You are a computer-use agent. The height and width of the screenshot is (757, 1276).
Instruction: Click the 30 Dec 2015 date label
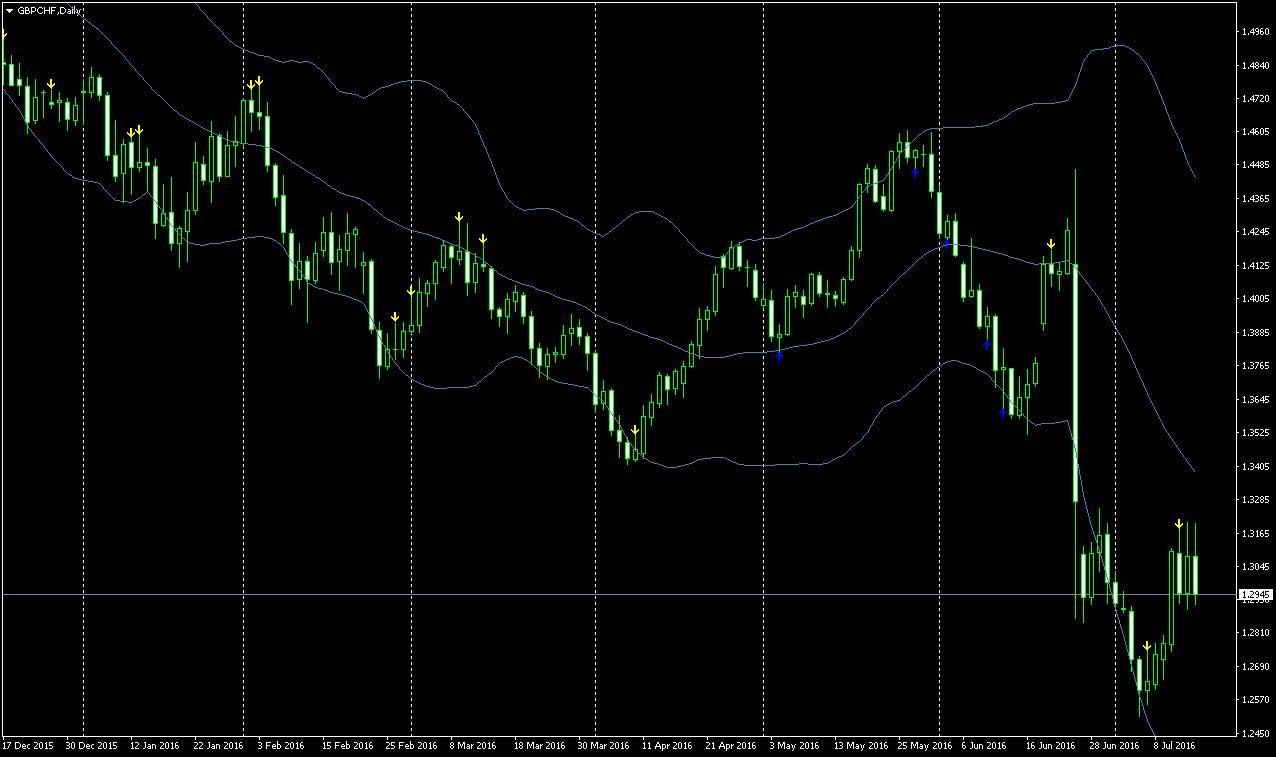tap(92, 746)
